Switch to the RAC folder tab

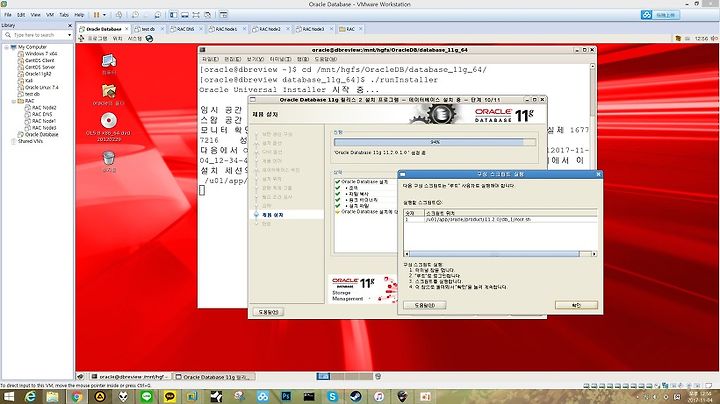pyautogui.click(x=350, y=29)
